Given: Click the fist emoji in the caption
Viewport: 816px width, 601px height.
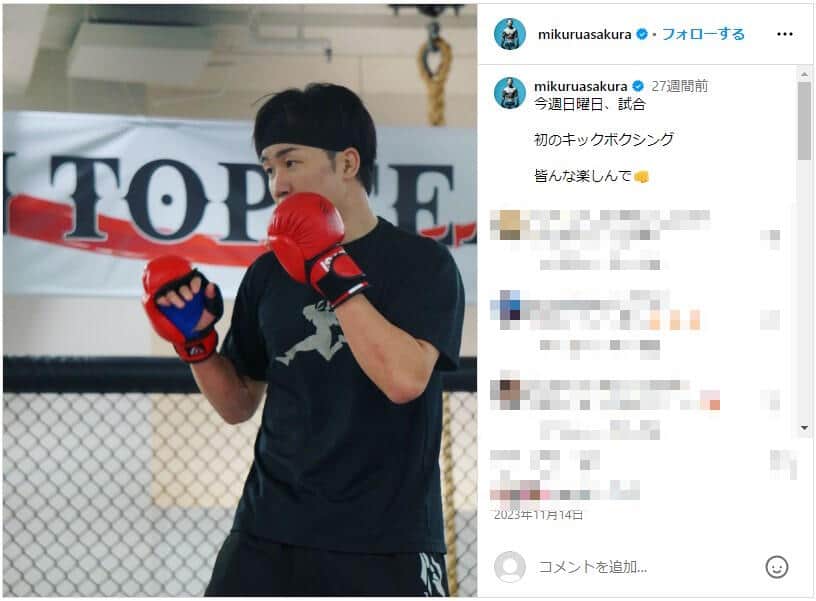Looking at the screenshot, I should pos(642,177).
